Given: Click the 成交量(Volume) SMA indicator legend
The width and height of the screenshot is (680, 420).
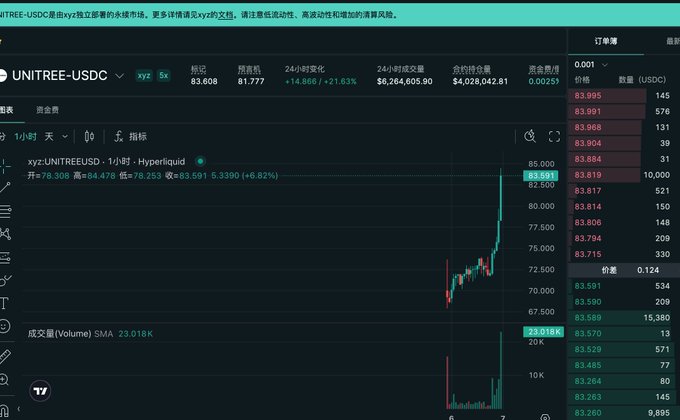Looking at the screenshot, I should click(x=90, y=334).
